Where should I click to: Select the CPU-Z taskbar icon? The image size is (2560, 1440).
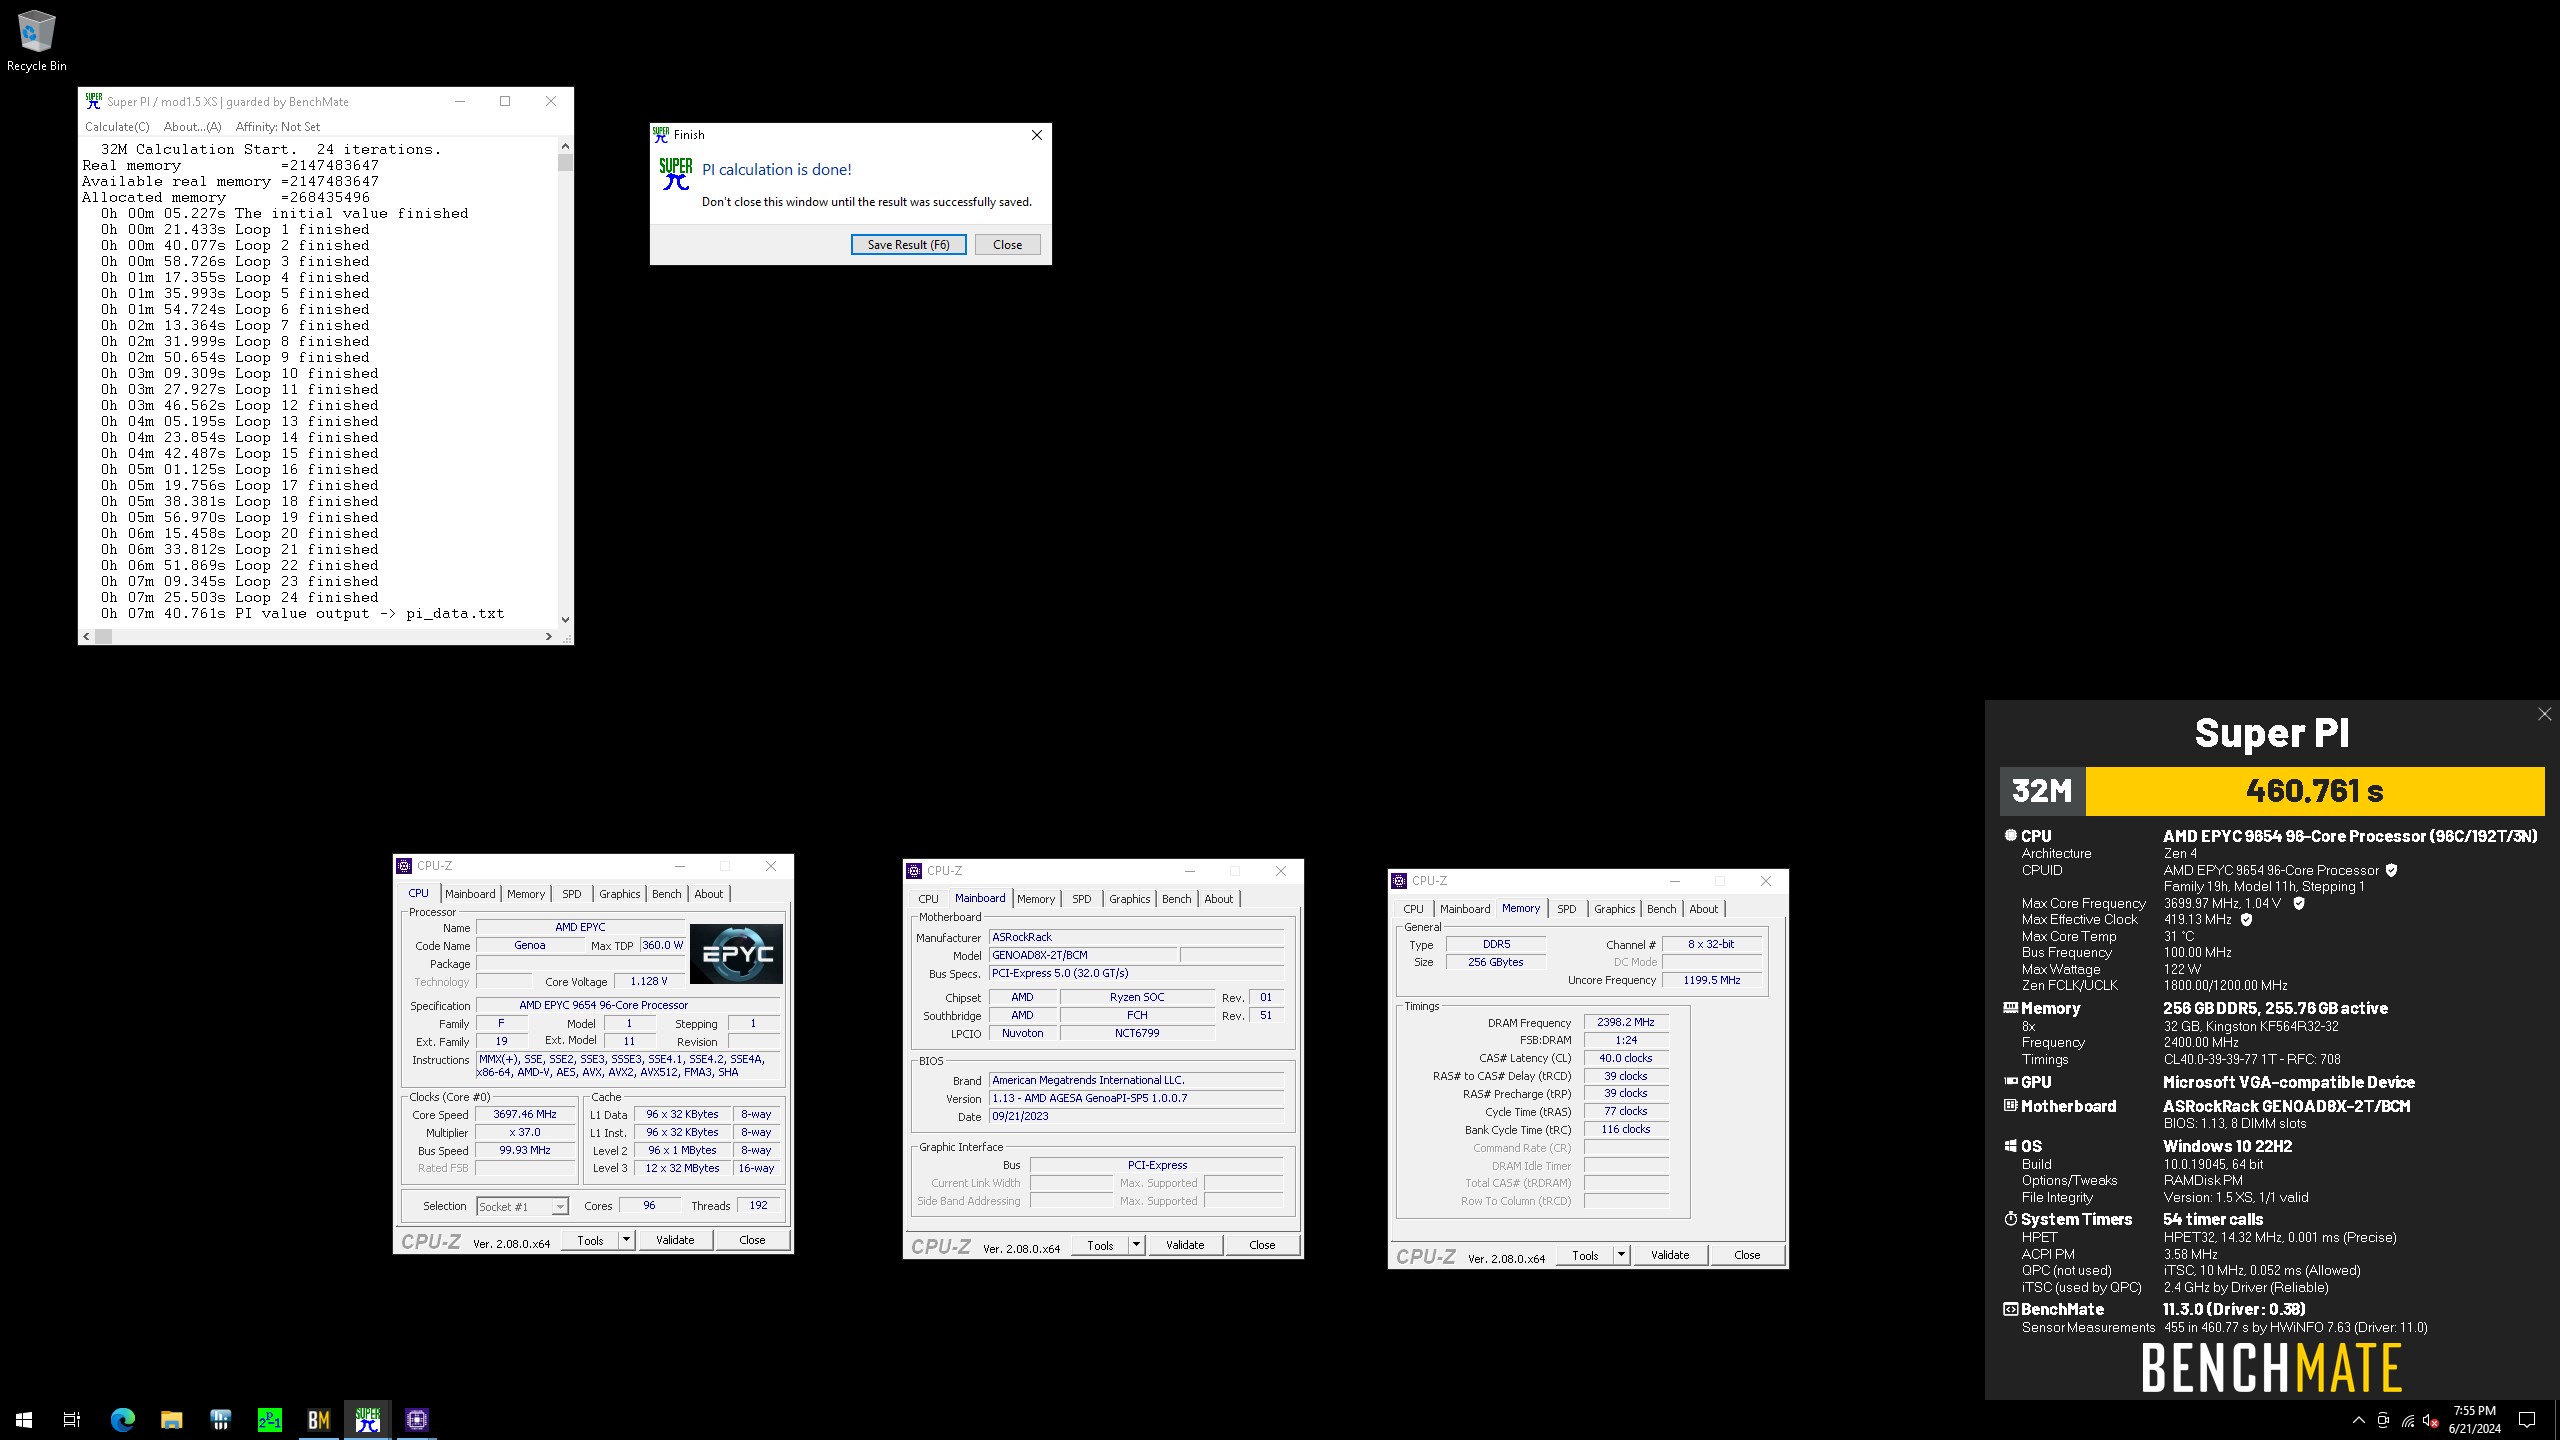(416, 1419)
